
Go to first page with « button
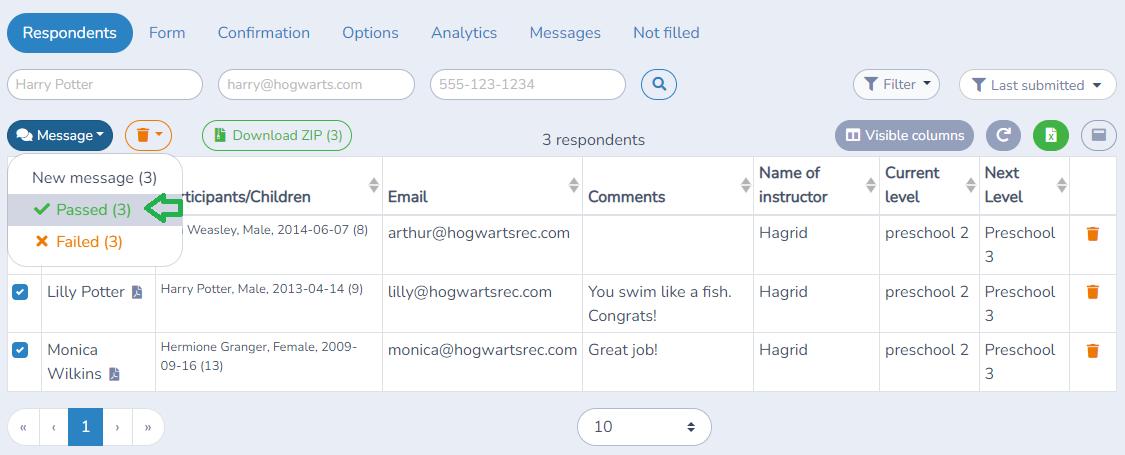(x=24, y=427)
